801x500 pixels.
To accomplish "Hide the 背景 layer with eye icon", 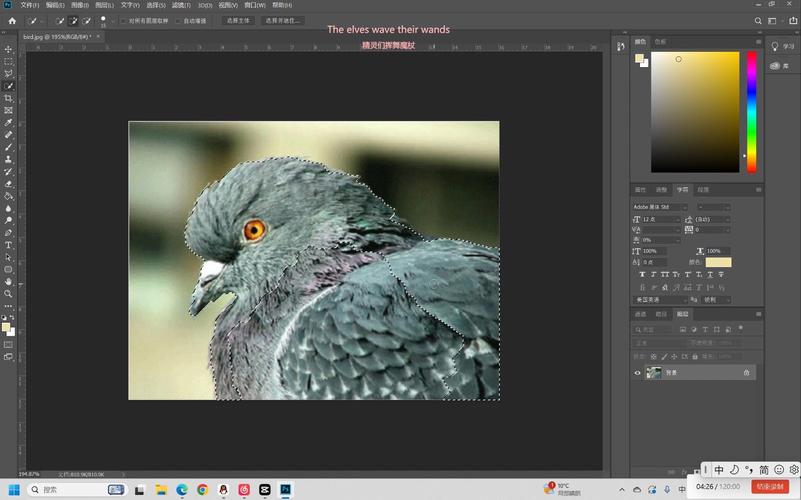I will 638,372.
